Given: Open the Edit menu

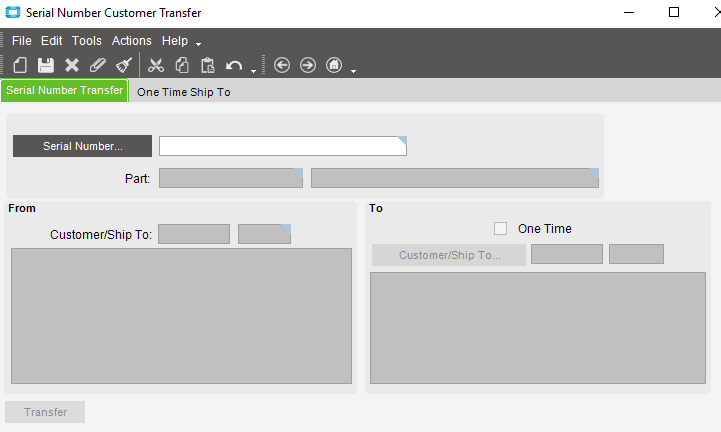Looking at the screenshot, I should (x=52, y=41).
